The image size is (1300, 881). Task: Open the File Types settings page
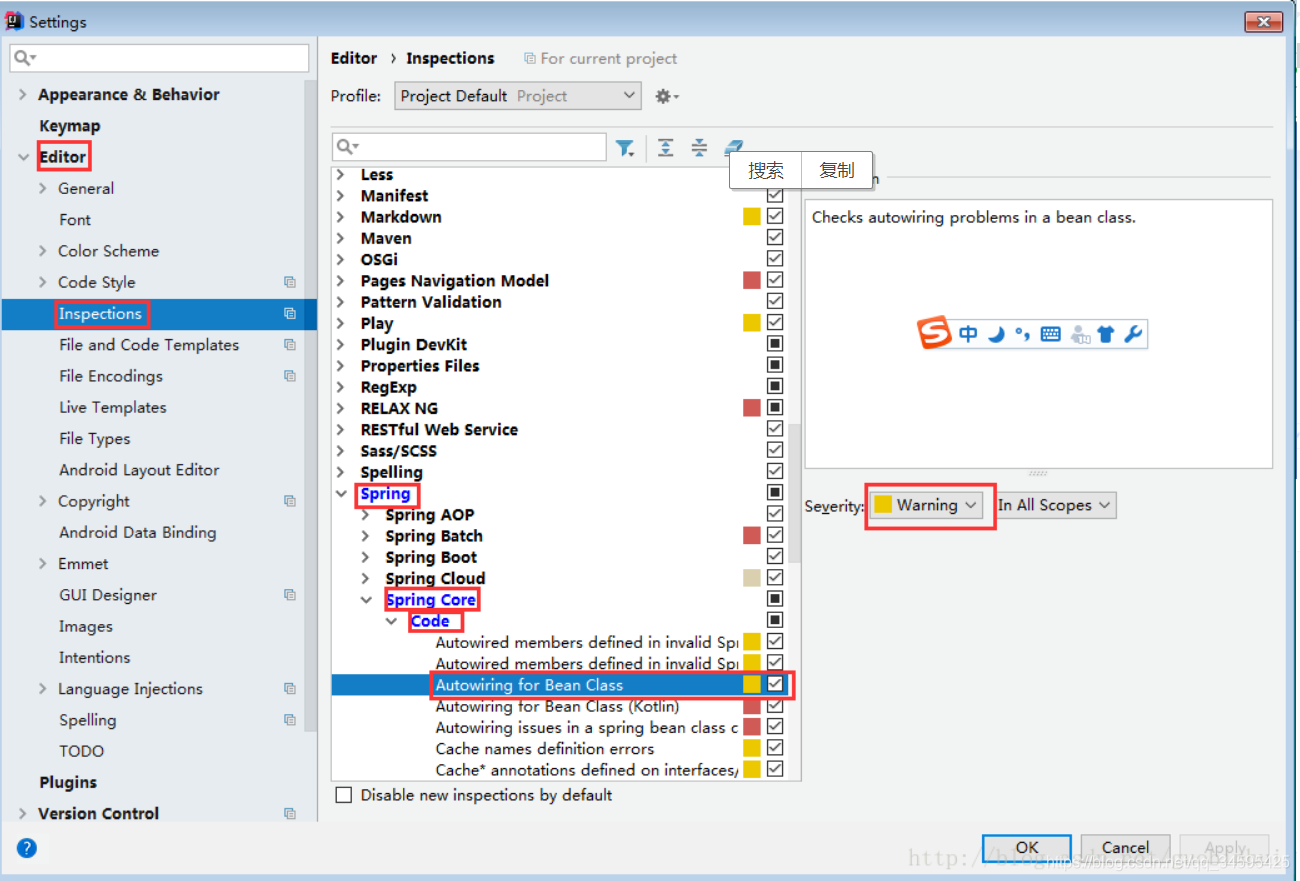[x=95, y=438]
